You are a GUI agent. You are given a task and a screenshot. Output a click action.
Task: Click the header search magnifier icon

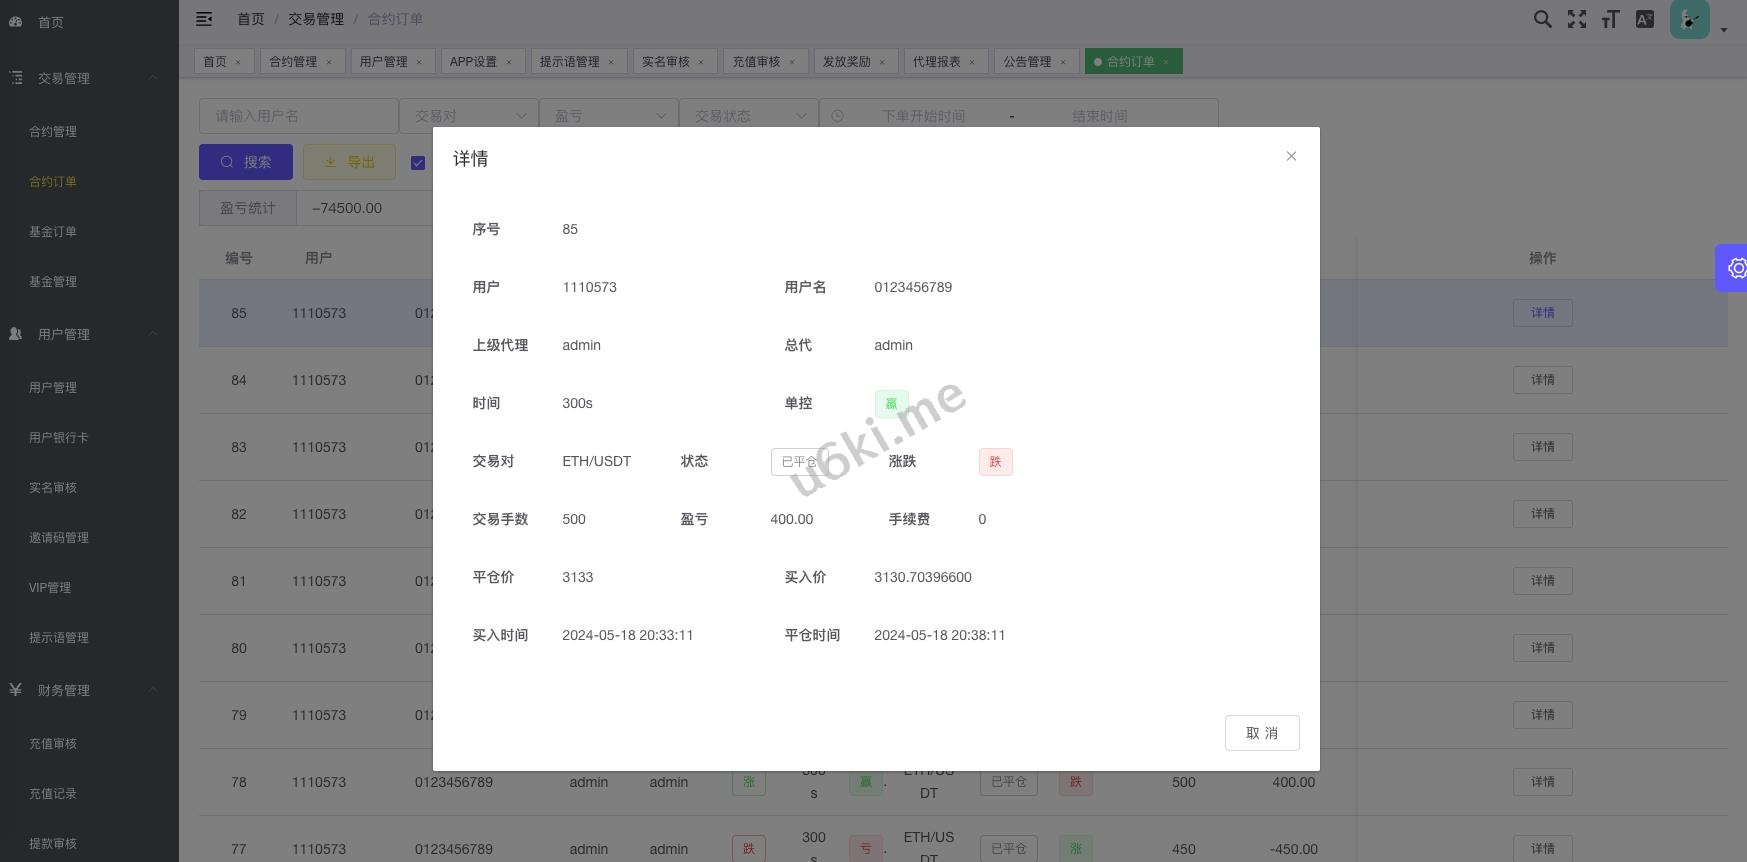[x=1543, y=19]
